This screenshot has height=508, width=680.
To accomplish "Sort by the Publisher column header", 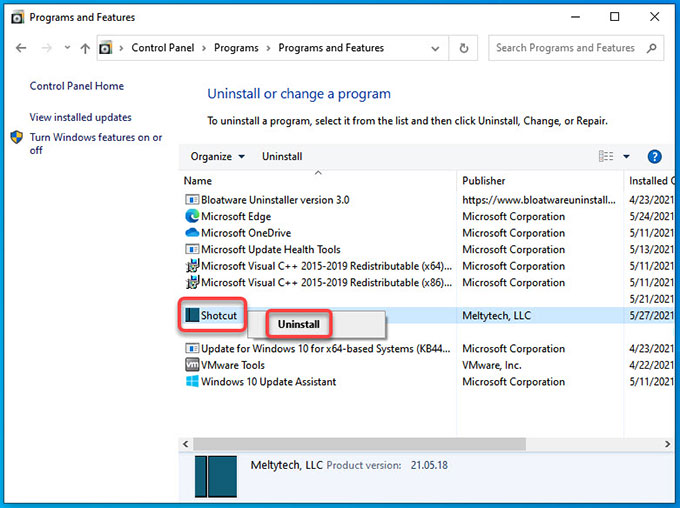I will 484,181.
